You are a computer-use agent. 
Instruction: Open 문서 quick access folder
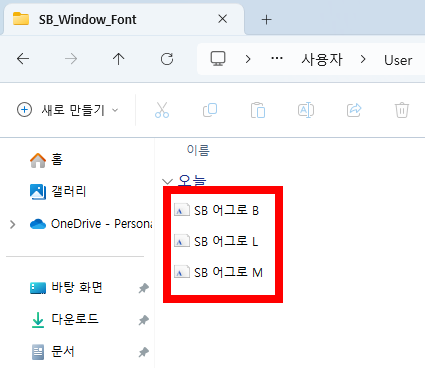click(53, 352)
